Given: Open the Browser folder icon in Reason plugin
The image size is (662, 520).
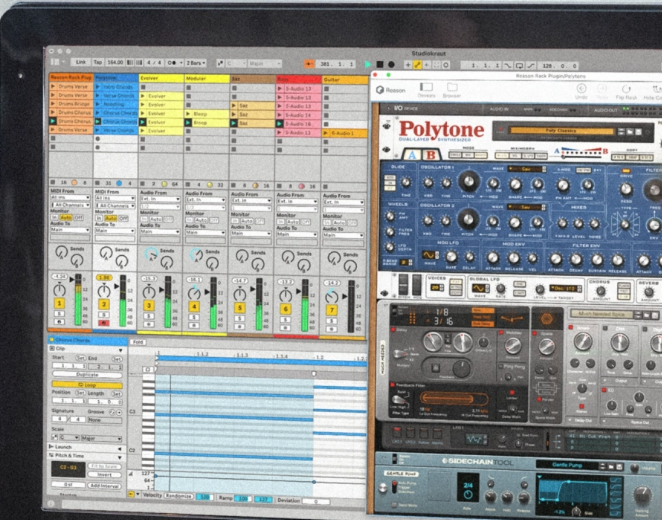Looking at the screenshot, I should 452,87.
